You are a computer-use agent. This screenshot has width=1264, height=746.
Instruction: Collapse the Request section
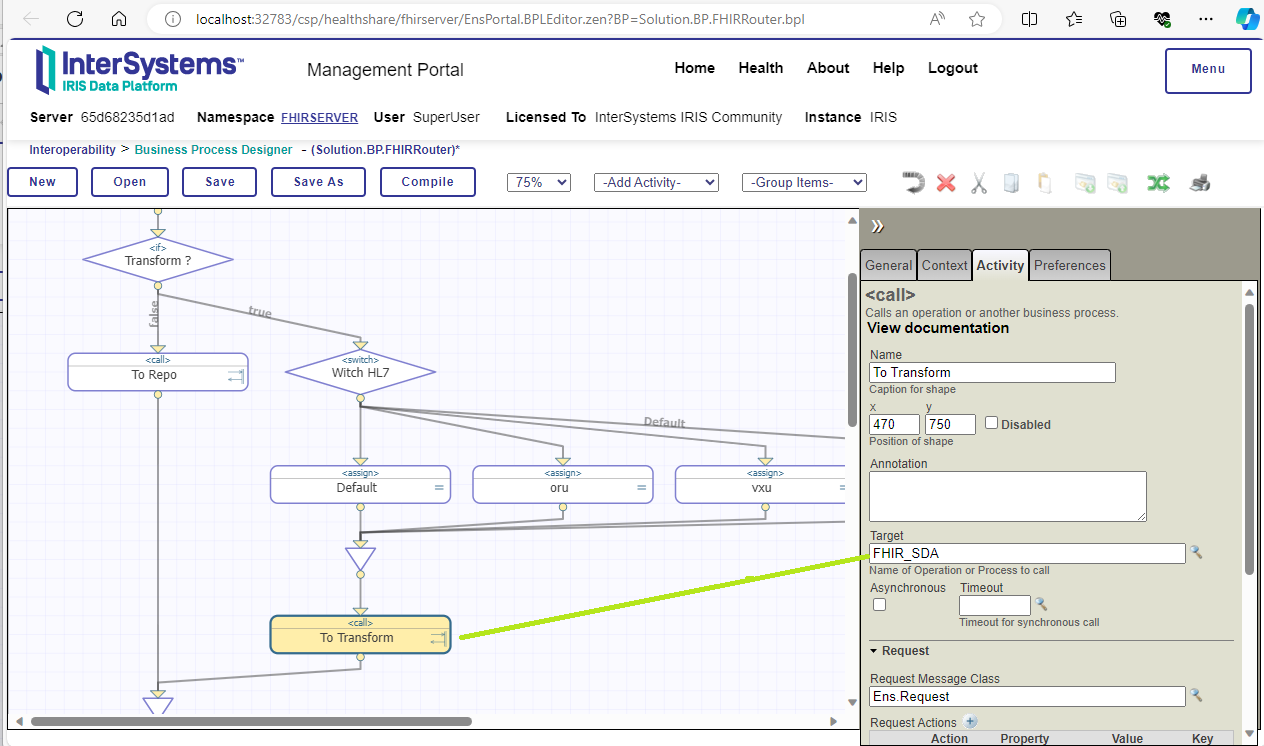coord(876,651)
